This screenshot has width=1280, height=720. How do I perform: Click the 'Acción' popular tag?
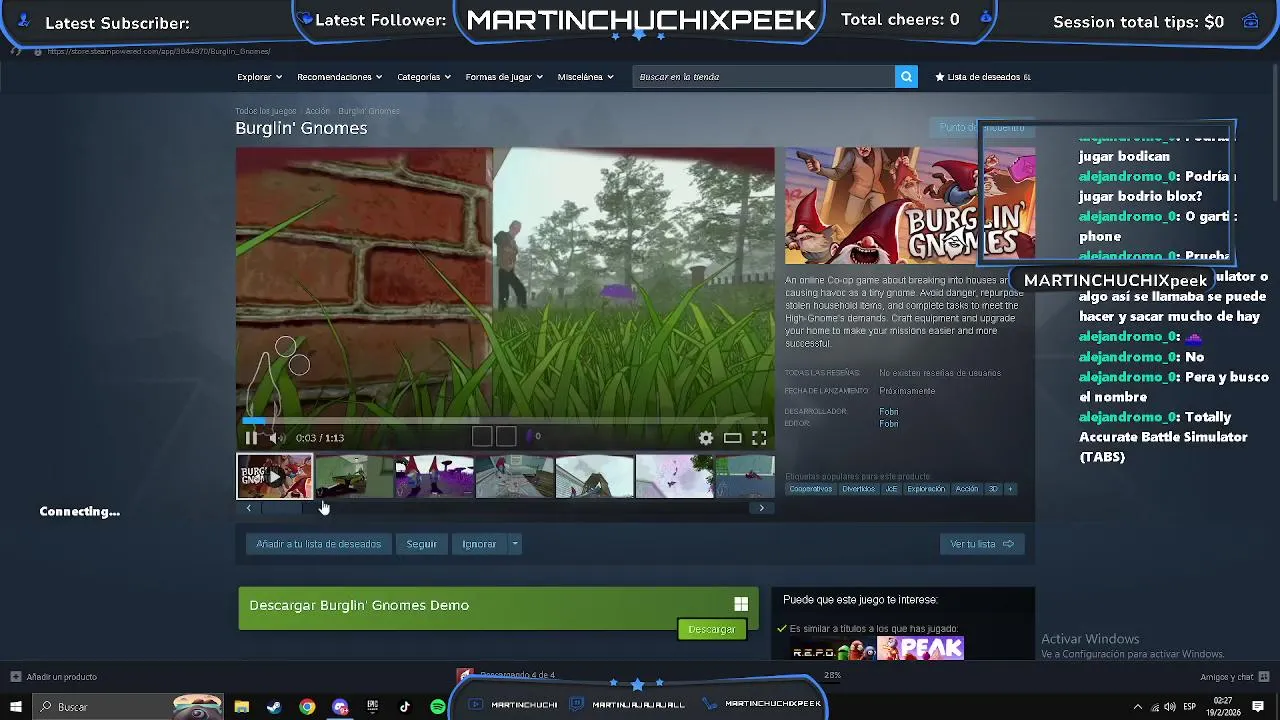click(966, 489)
